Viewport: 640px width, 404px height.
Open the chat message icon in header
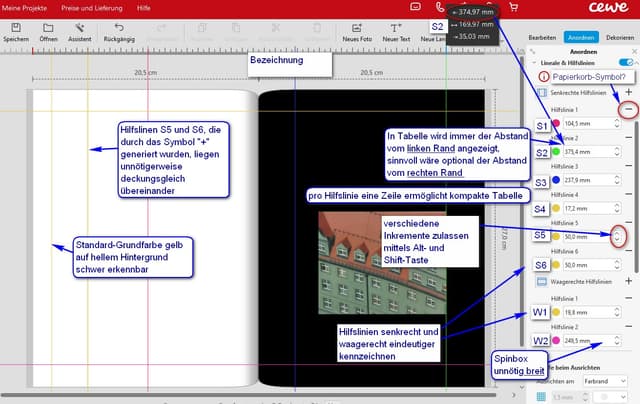click(x=415, y=8)
